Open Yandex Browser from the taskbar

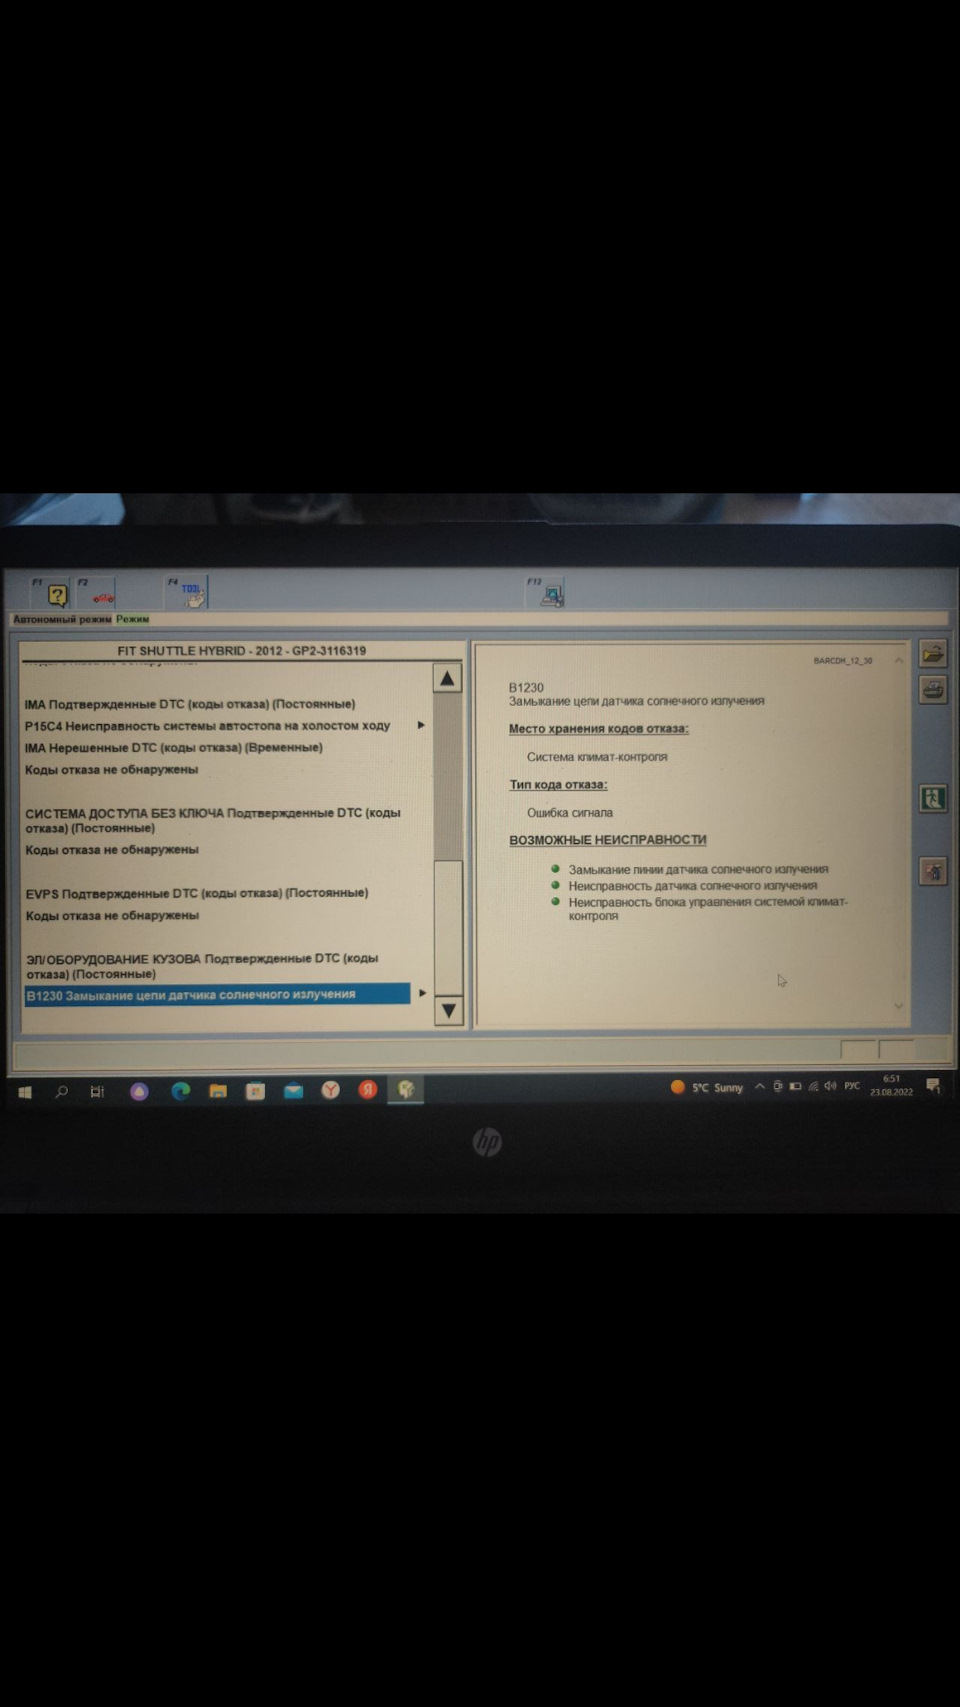330,1090
